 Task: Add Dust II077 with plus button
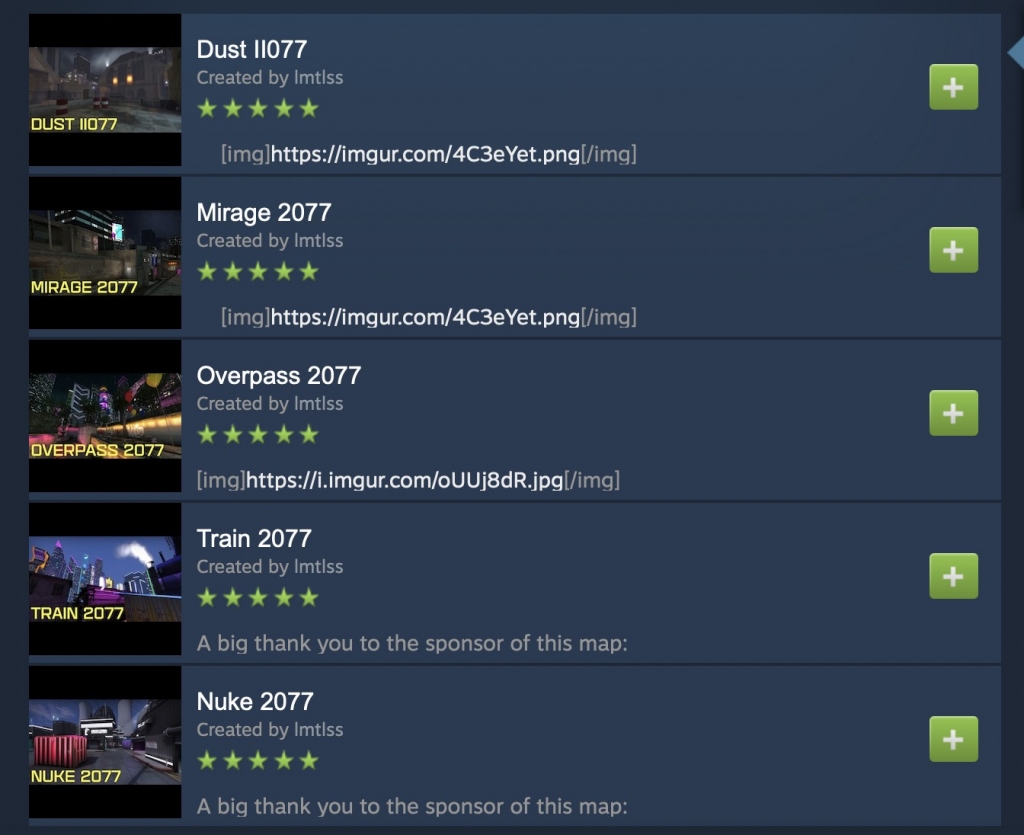[953, 87]
